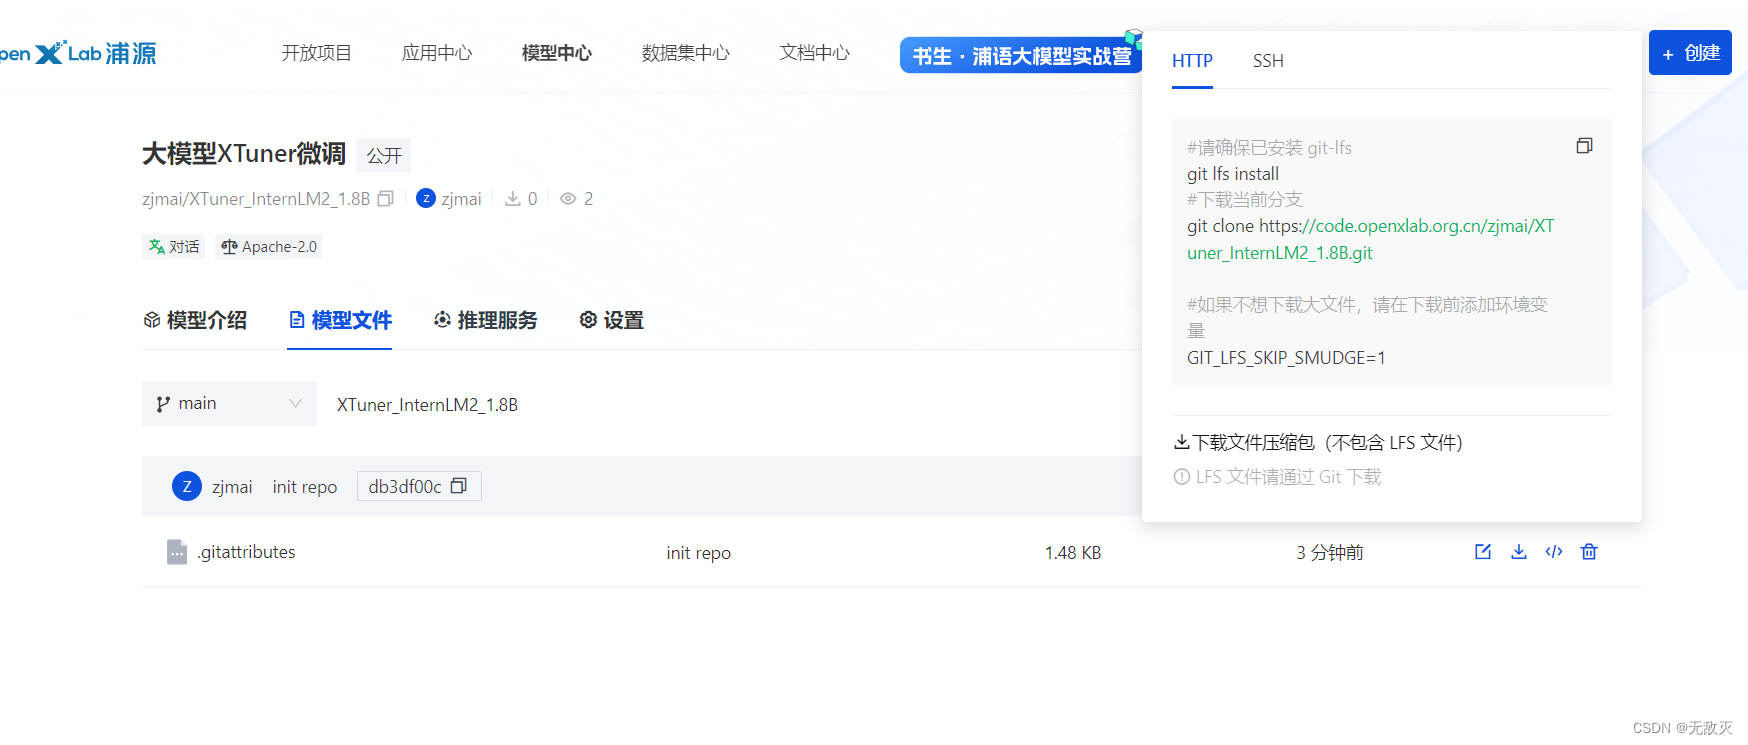This screenshot has width=1748, height=745.
Task: Click the .gitattributes file icon
Action: [177, 552]
